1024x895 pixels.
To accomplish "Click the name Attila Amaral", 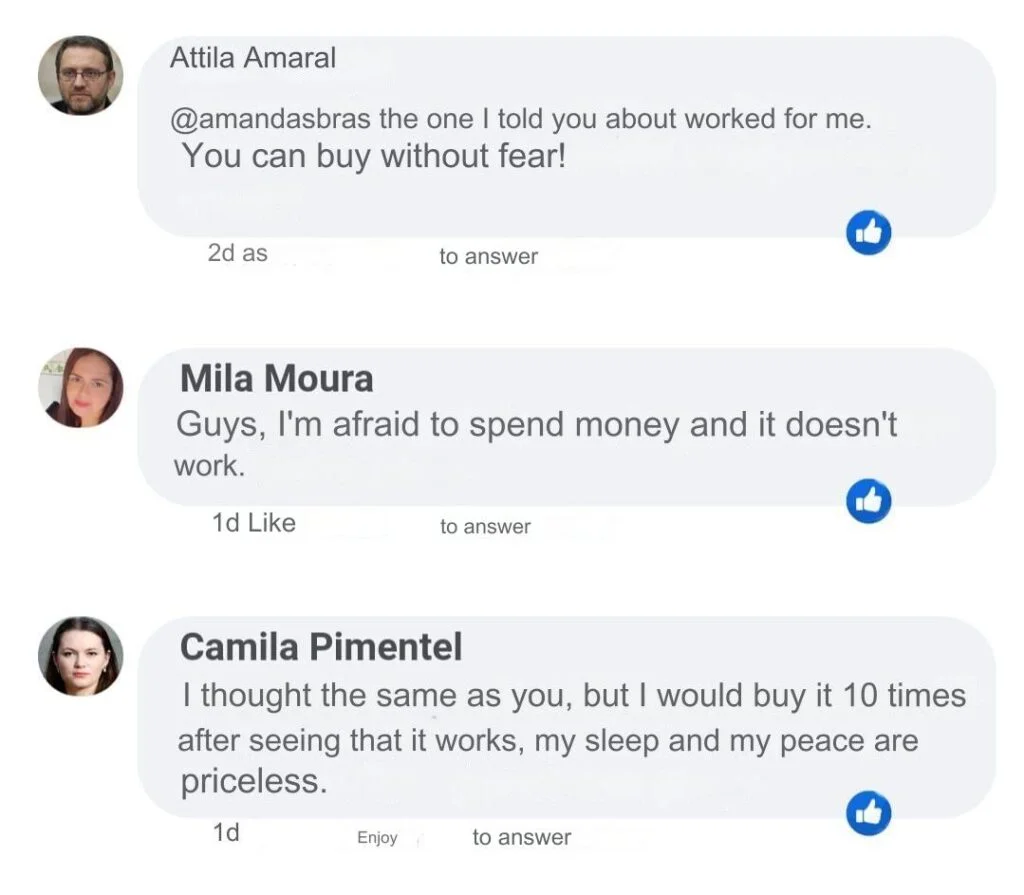I will pyautogui.click(x=253, y=58).
